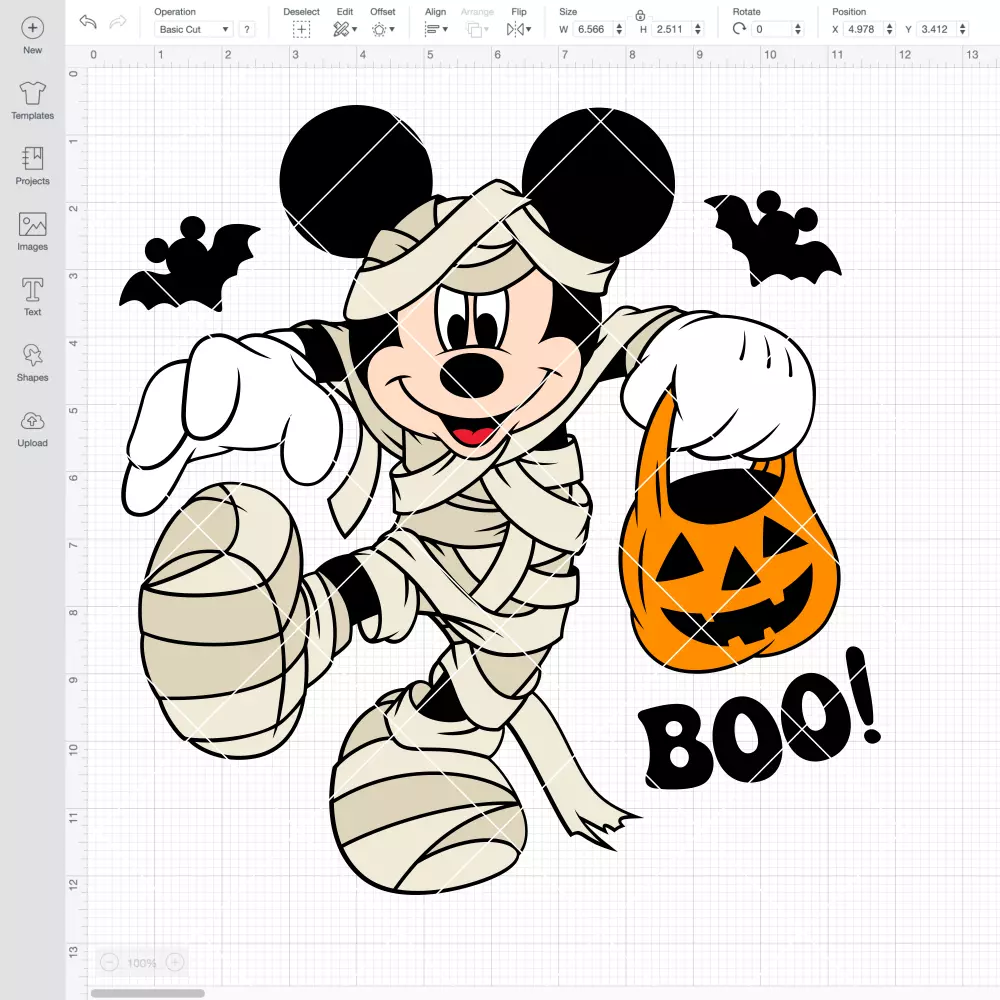
Task: Click the Undo arrow
Action: coord(88,22)
